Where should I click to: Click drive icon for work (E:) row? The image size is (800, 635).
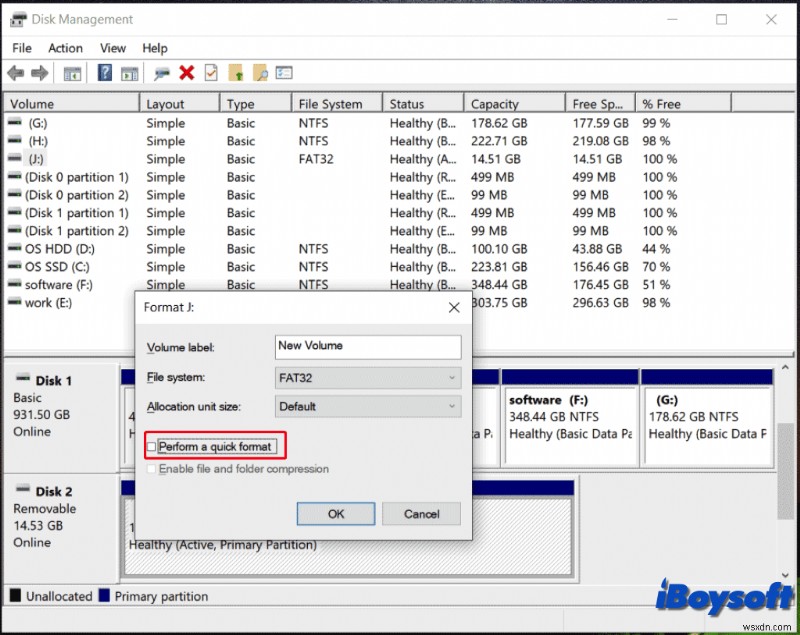coord(15,302)
